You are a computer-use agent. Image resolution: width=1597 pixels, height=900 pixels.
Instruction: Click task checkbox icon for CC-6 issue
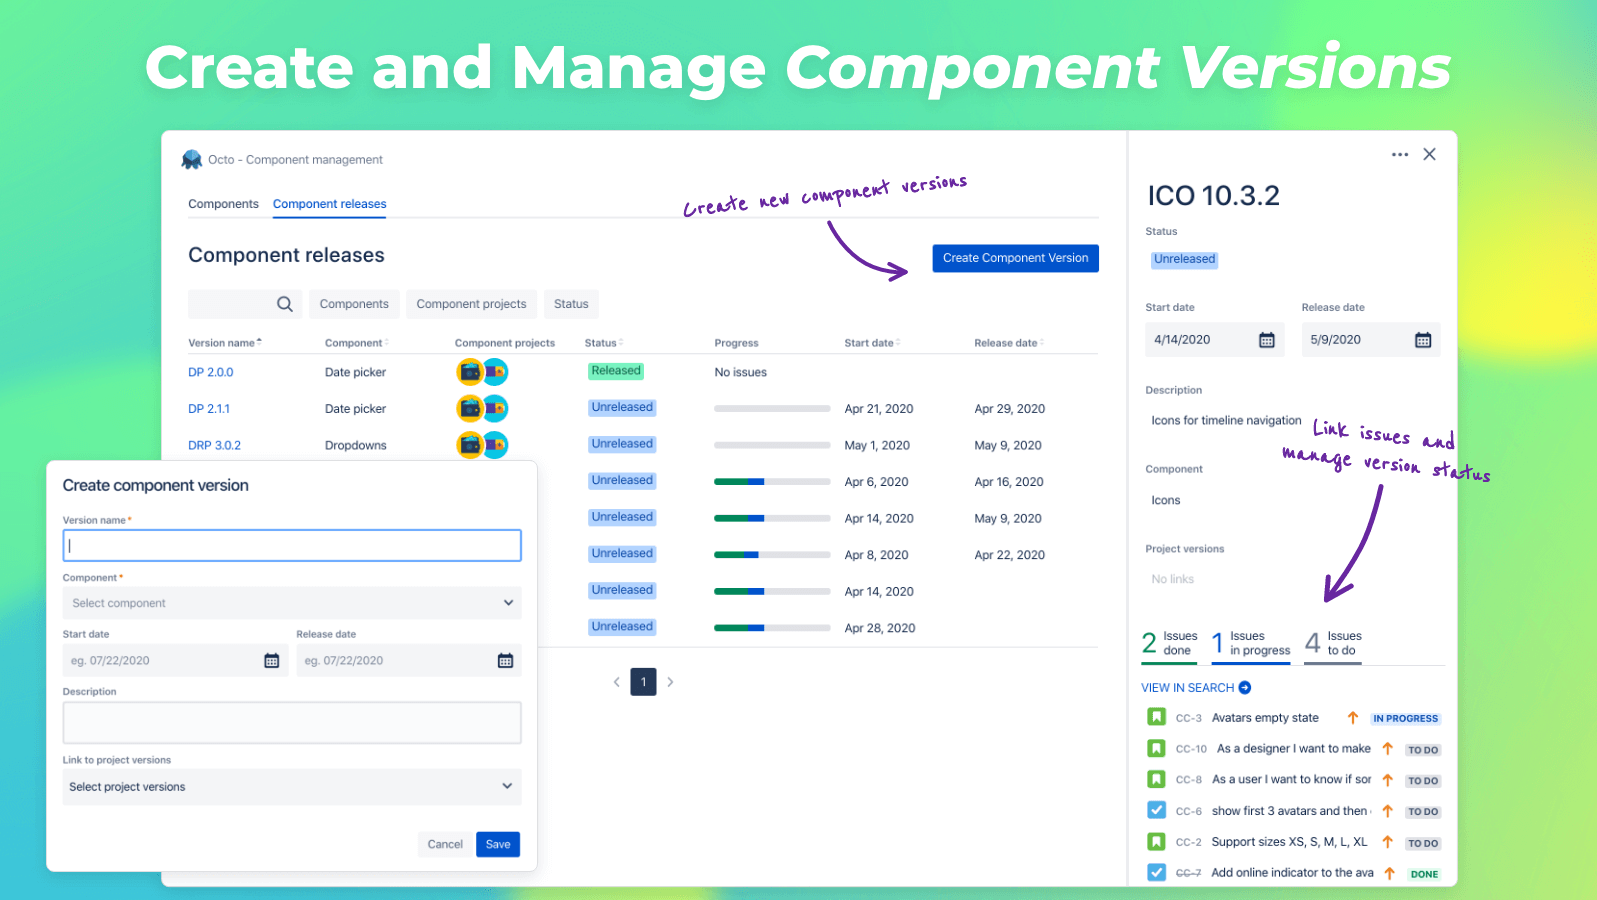[x=1157, y=810]
